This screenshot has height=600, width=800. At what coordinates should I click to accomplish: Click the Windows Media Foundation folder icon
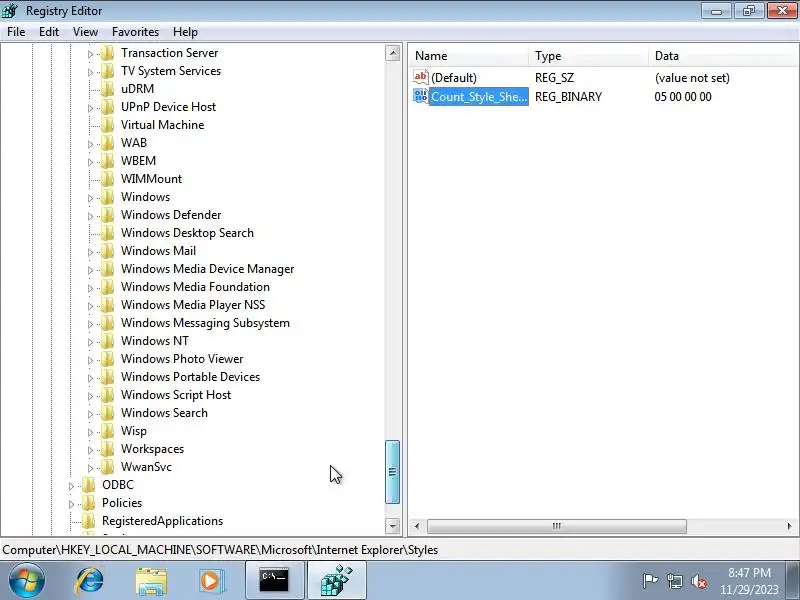(x=107, y=287)
